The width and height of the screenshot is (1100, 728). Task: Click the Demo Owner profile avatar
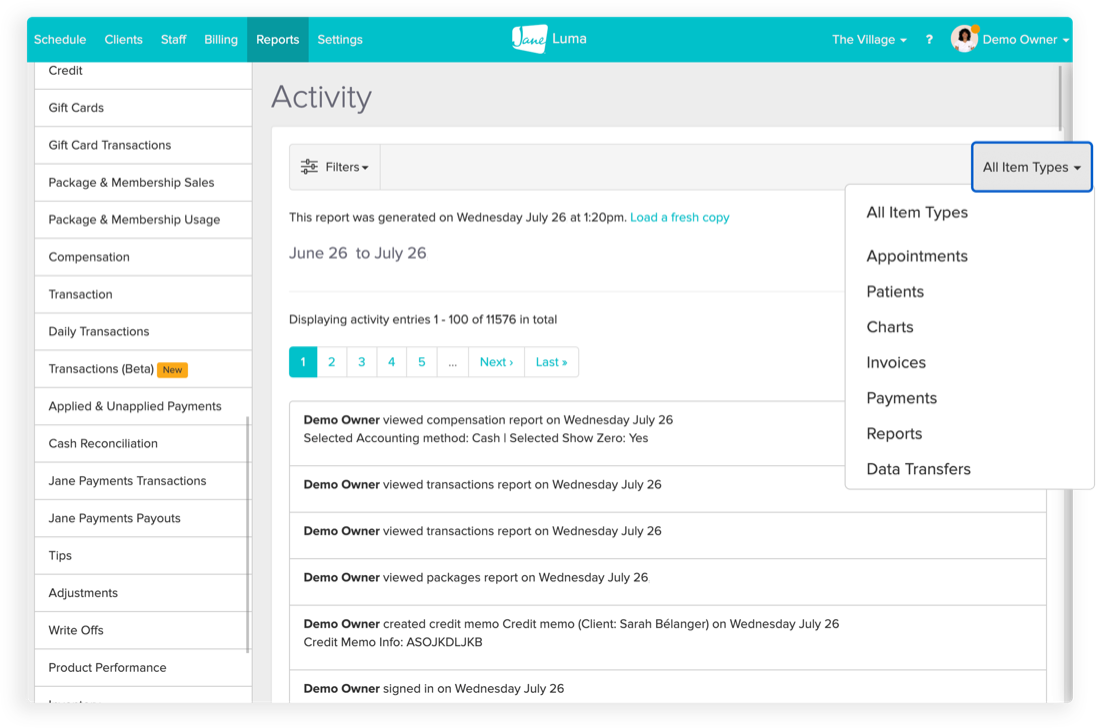(x=964, y=39)
